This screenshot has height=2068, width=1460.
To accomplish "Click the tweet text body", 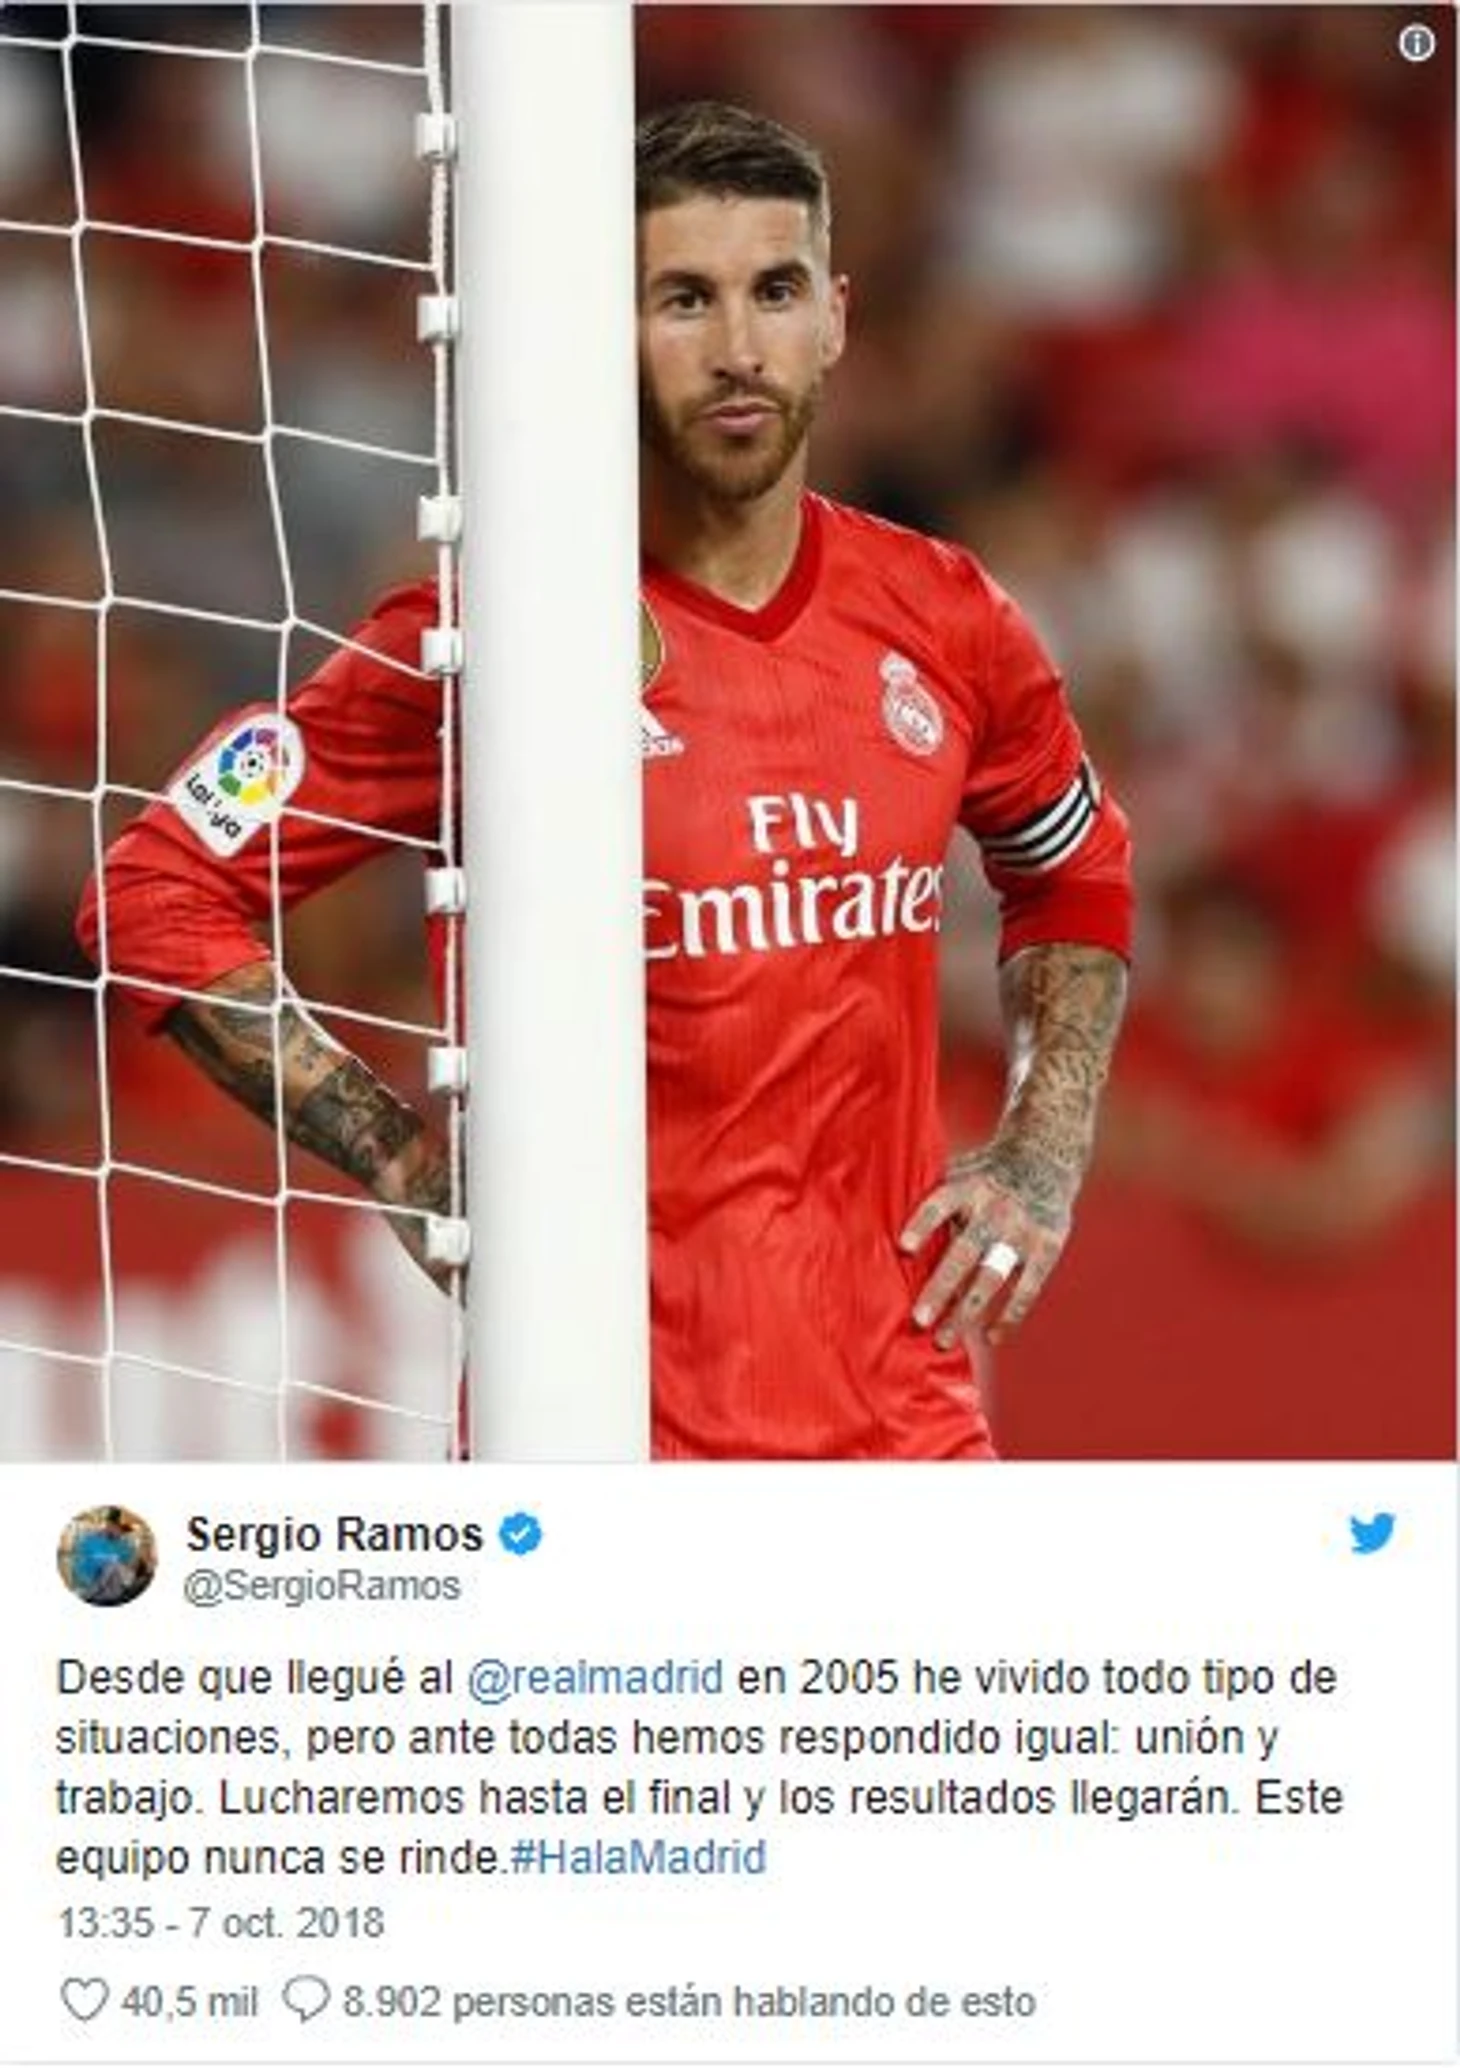I will click(699, 1767).
